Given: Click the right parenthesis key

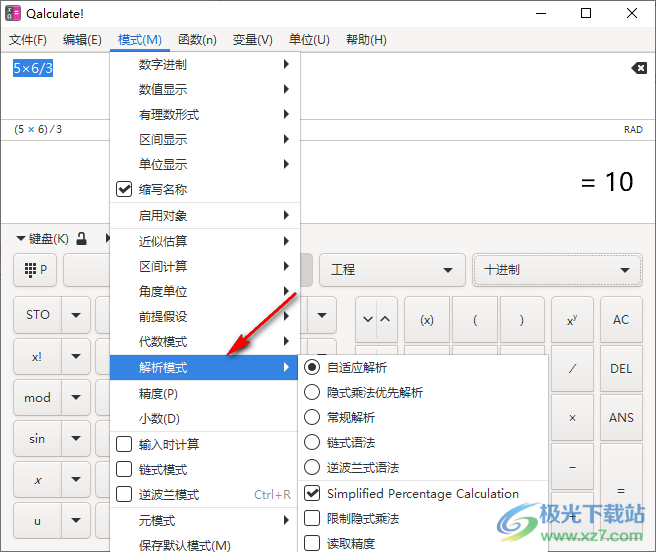Looking at the screenshot, I should 522,320.
